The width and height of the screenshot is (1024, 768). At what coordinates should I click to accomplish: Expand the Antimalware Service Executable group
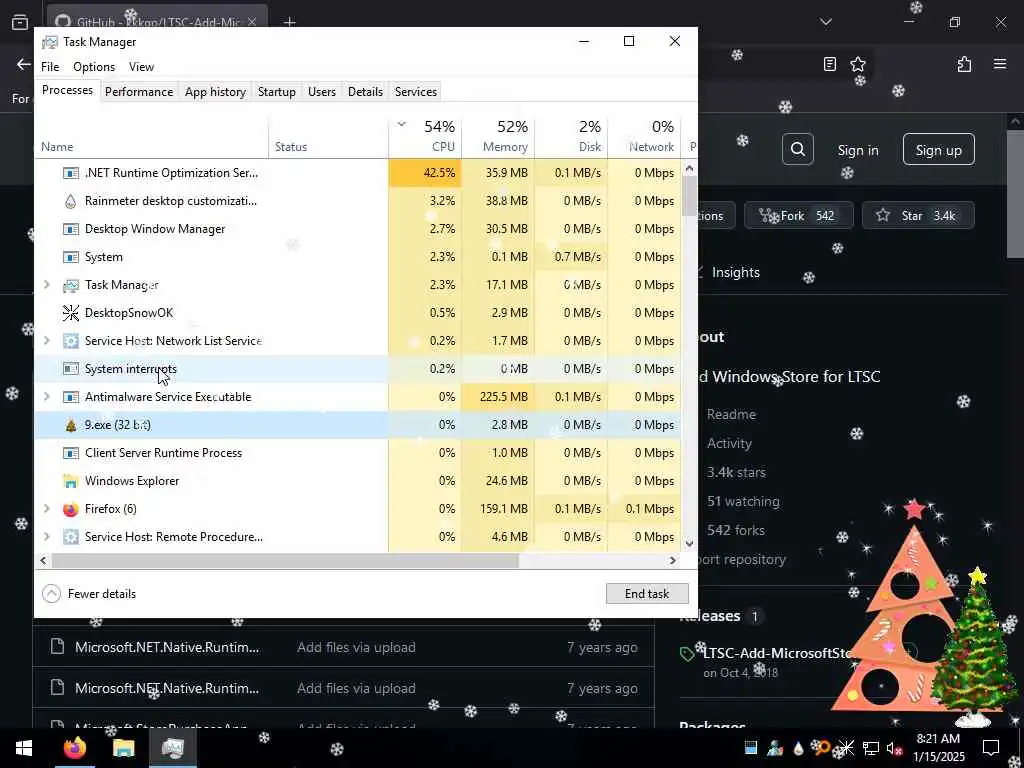click(x=46, y=397)
